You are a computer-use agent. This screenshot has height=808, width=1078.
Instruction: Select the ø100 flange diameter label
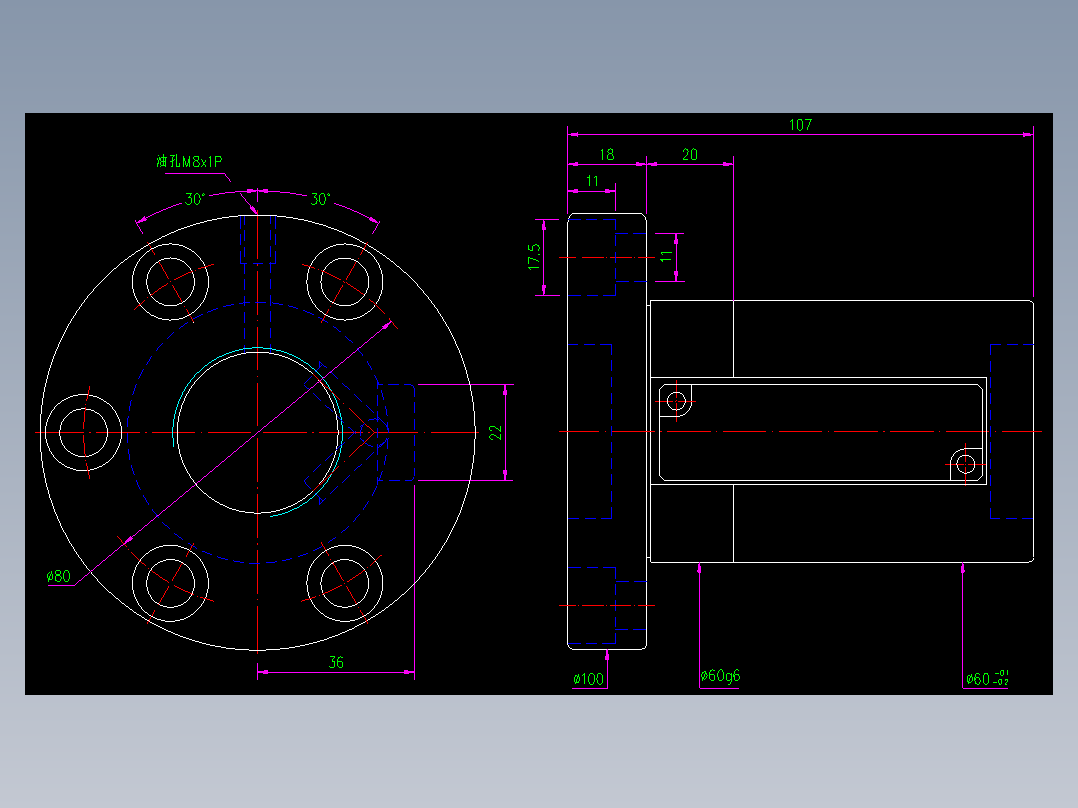coord(588,679)
